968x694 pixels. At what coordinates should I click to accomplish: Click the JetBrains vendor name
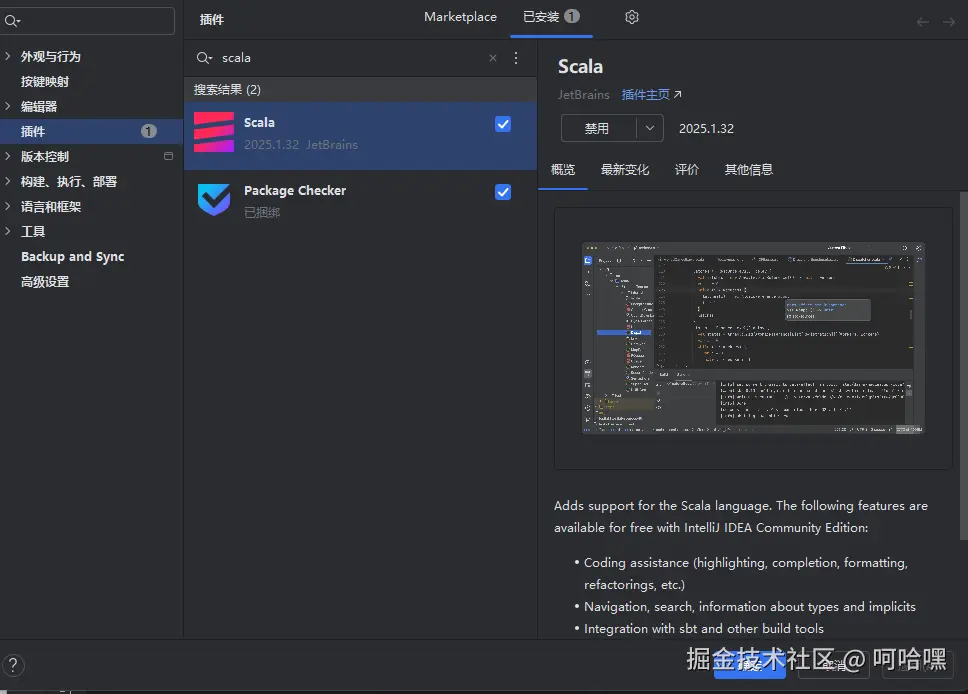click(x=583, y=94)
